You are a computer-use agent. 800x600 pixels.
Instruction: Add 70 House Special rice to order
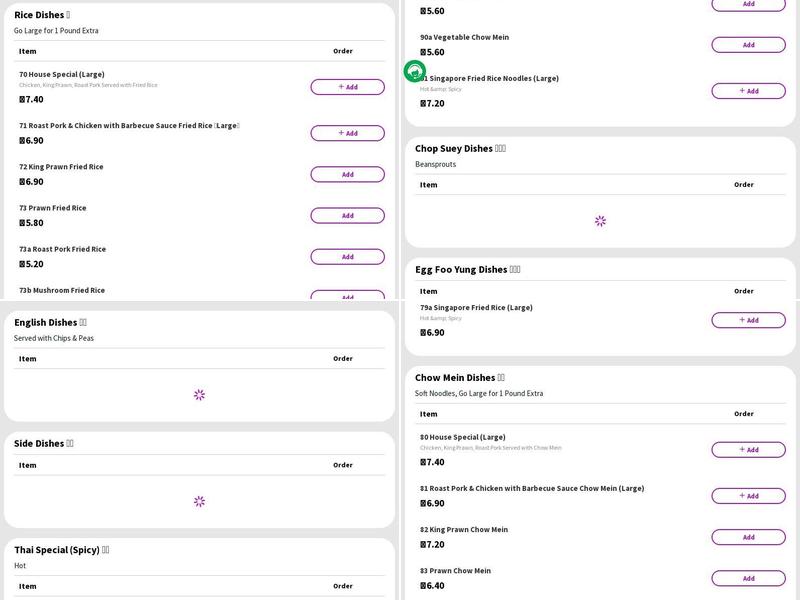click(x=347, y=87)
